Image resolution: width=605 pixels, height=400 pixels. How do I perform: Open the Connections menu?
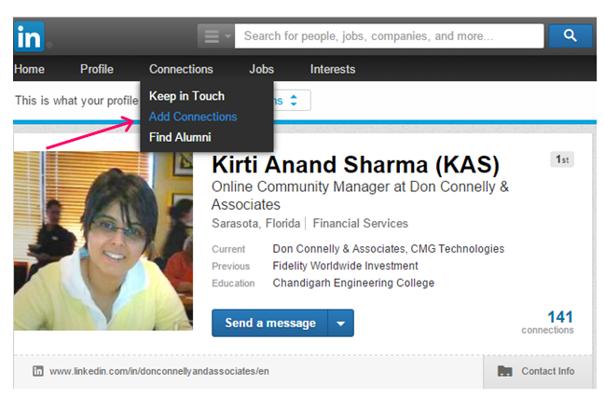tap(181, 69)
